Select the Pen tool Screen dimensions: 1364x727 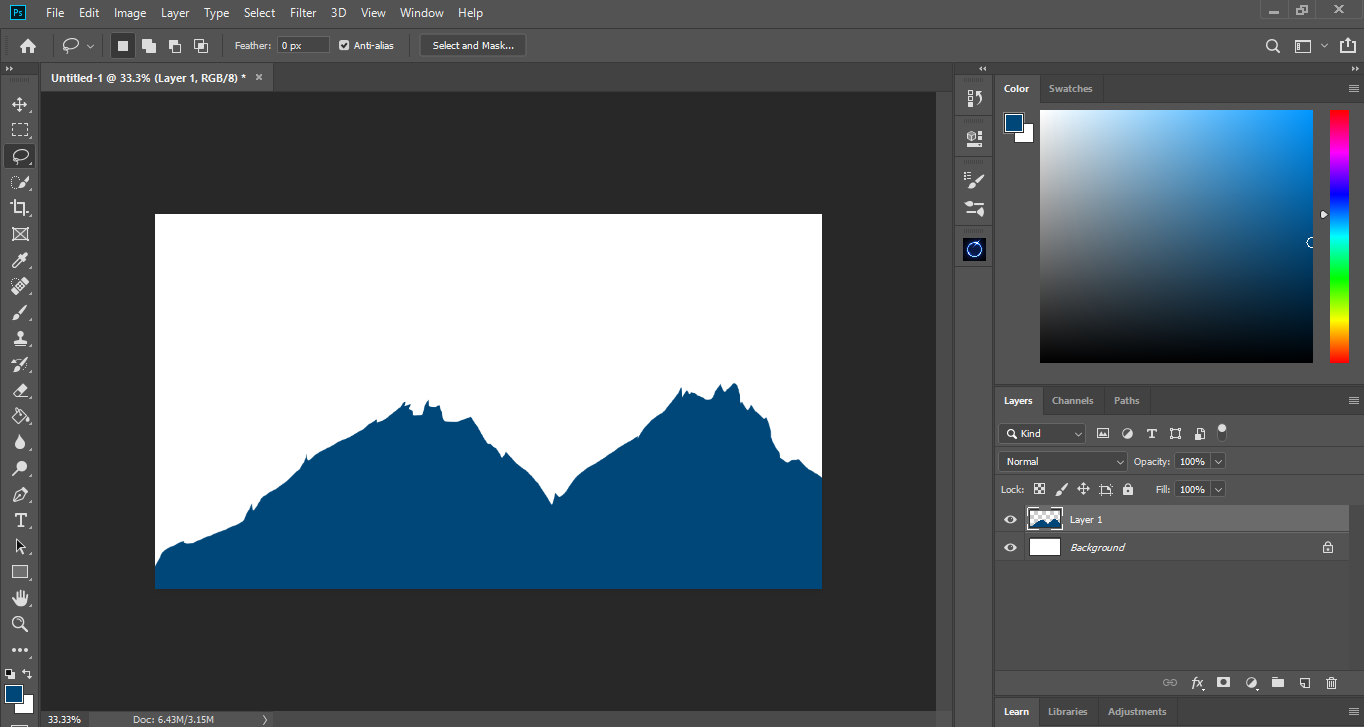tap(20, 494)
